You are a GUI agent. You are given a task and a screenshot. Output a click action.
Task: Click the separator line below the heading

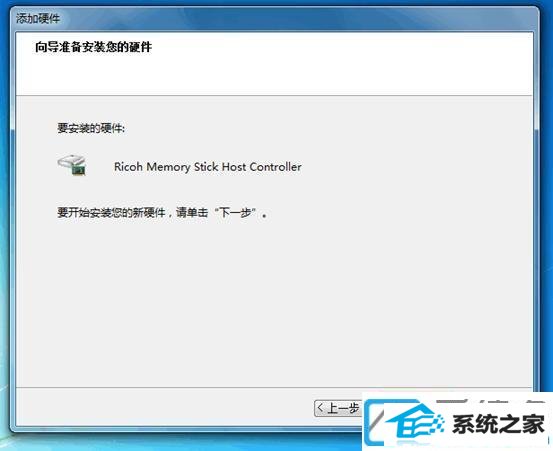(x=274, y=95)
